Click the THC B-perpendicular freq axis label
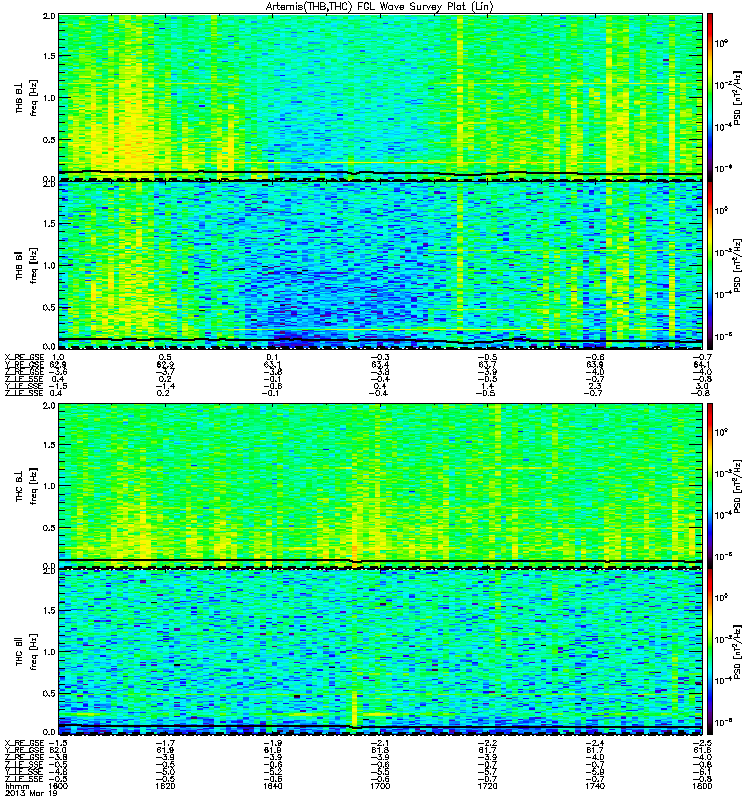The width and height of the screenshot is (750, 800). pyautogui.click(x=27, y=486)
